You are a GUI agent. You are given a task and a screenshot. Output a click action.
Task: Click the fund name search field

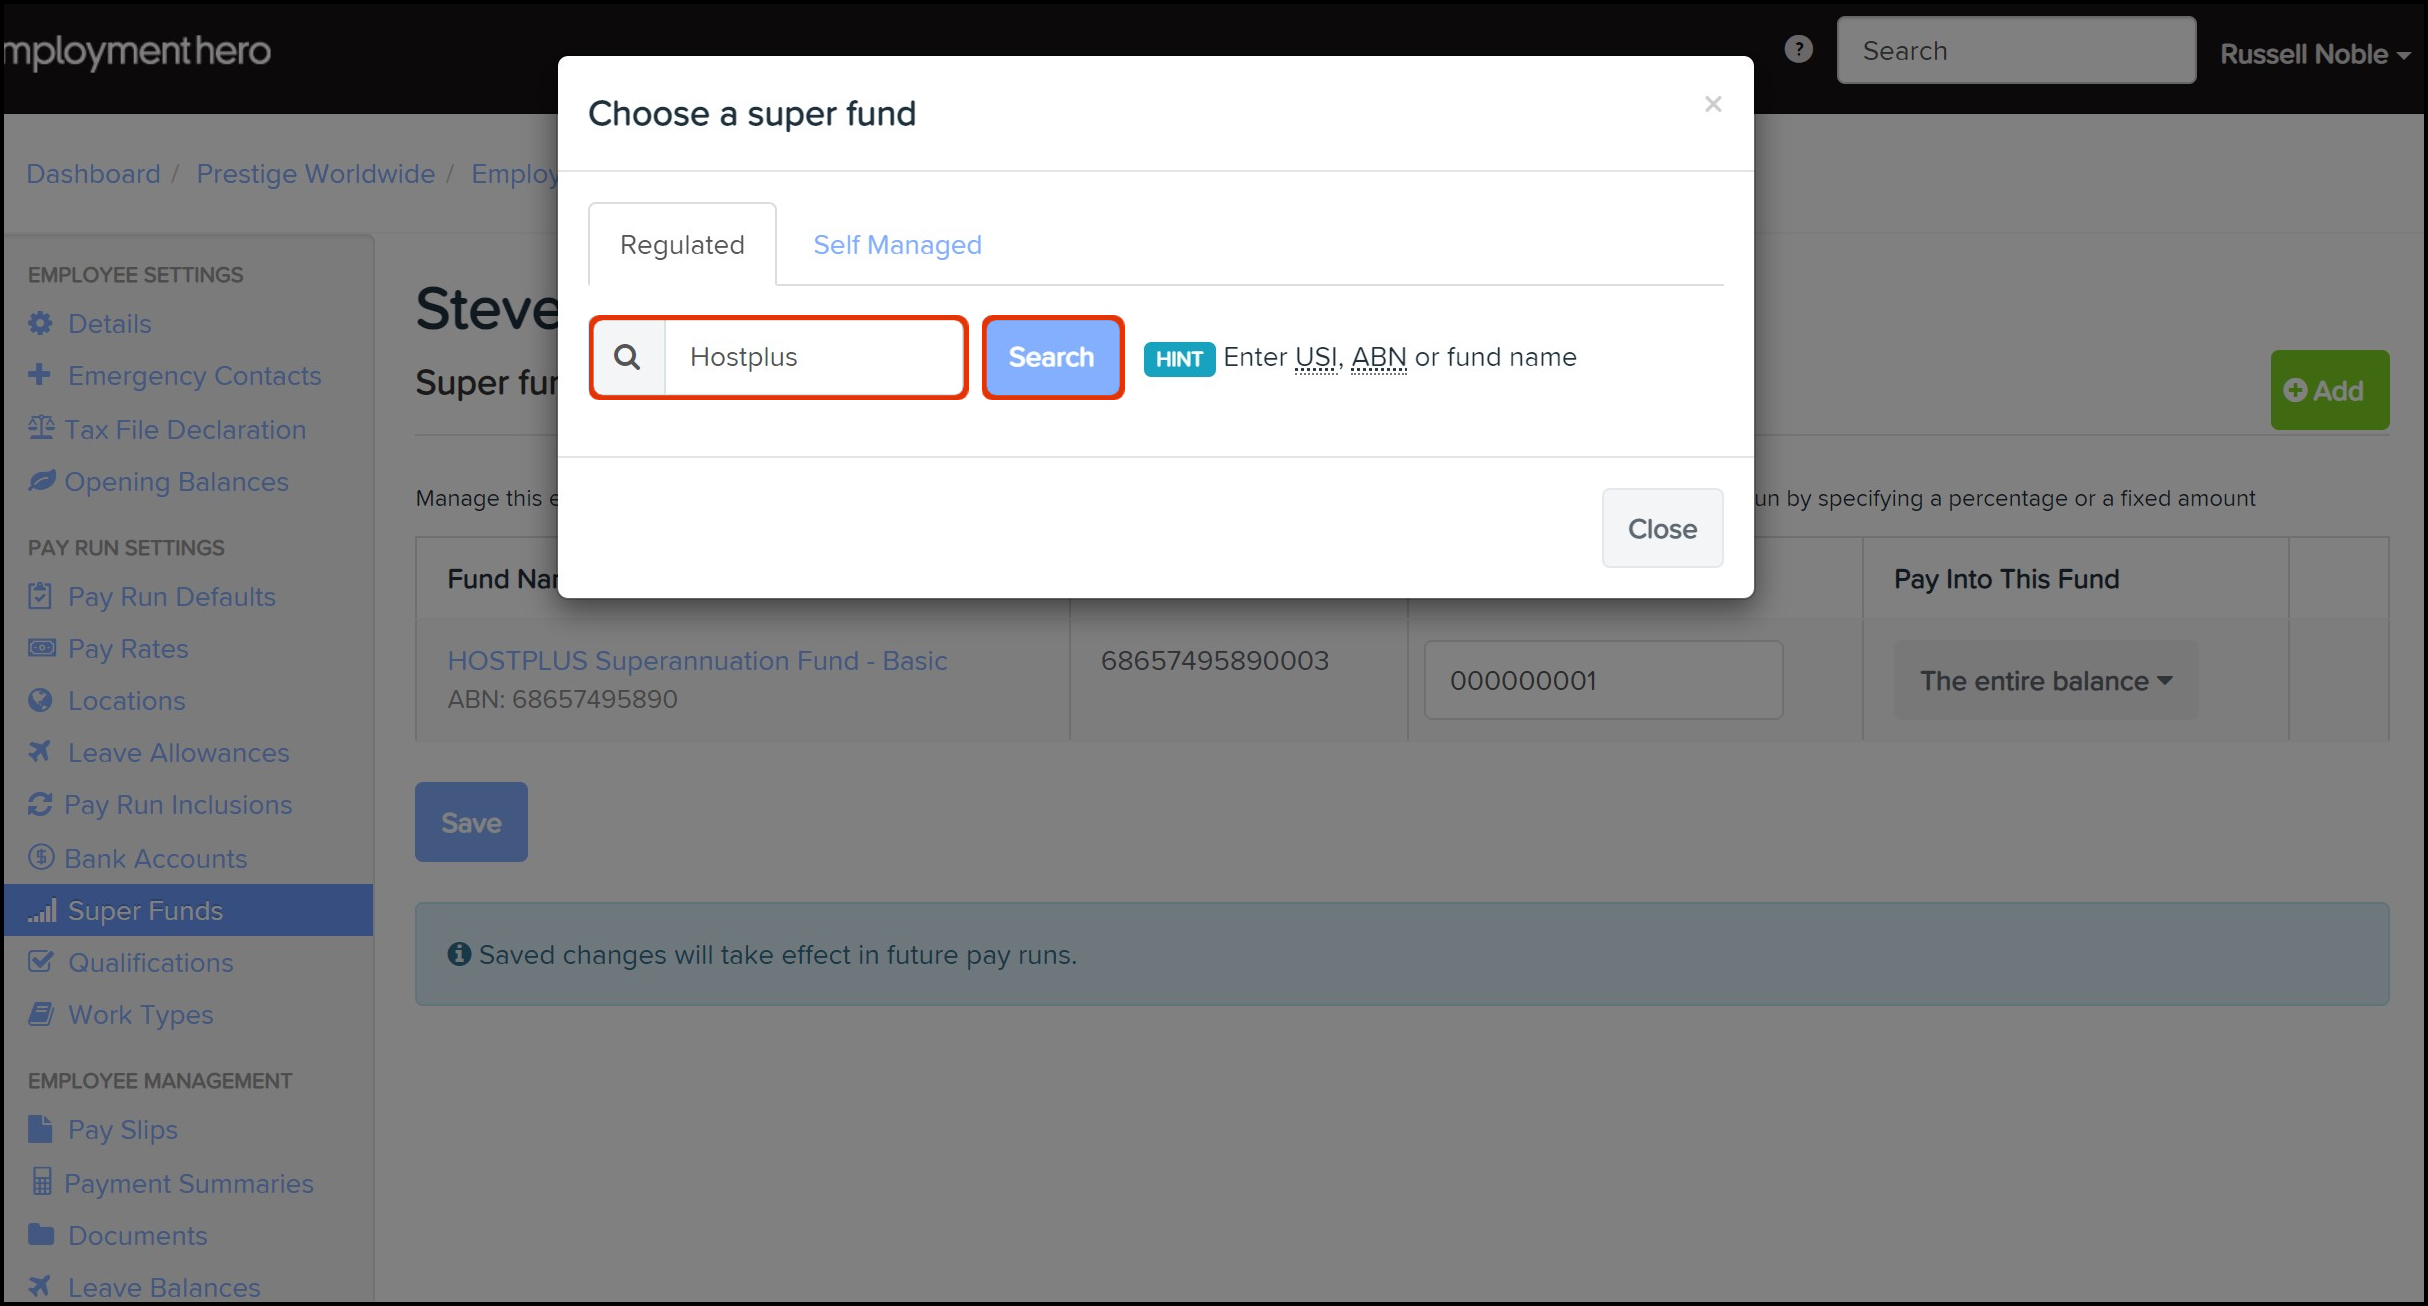click(x=814, y=357)
